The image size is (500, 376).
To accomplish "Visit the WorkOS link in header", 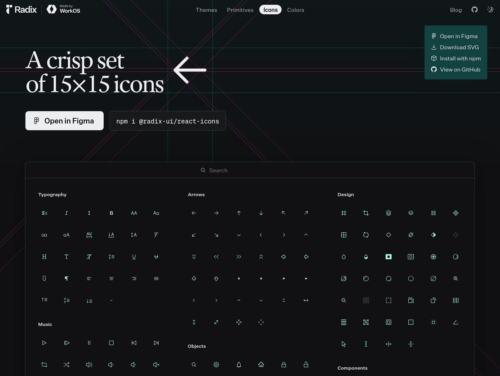I will point(63,9).
